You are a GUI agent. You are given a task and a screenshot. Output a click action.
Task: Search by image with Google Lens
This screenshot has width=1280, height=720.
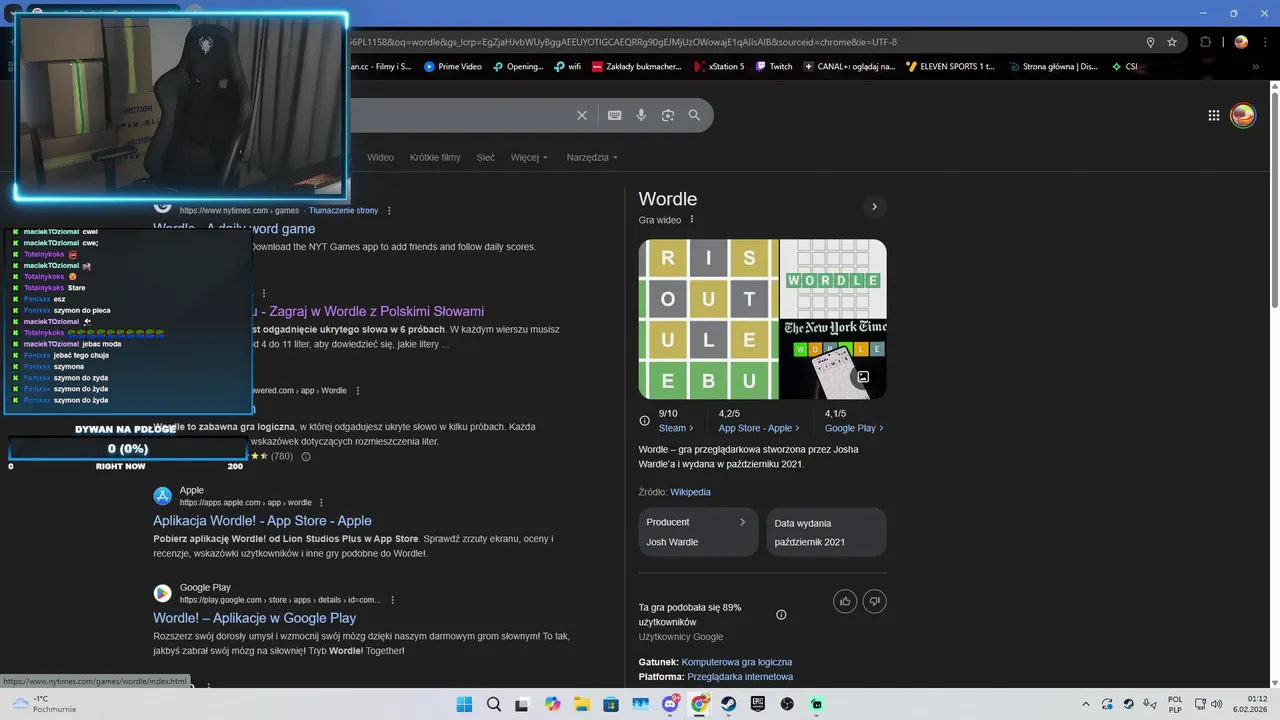[x=668, y=115]
